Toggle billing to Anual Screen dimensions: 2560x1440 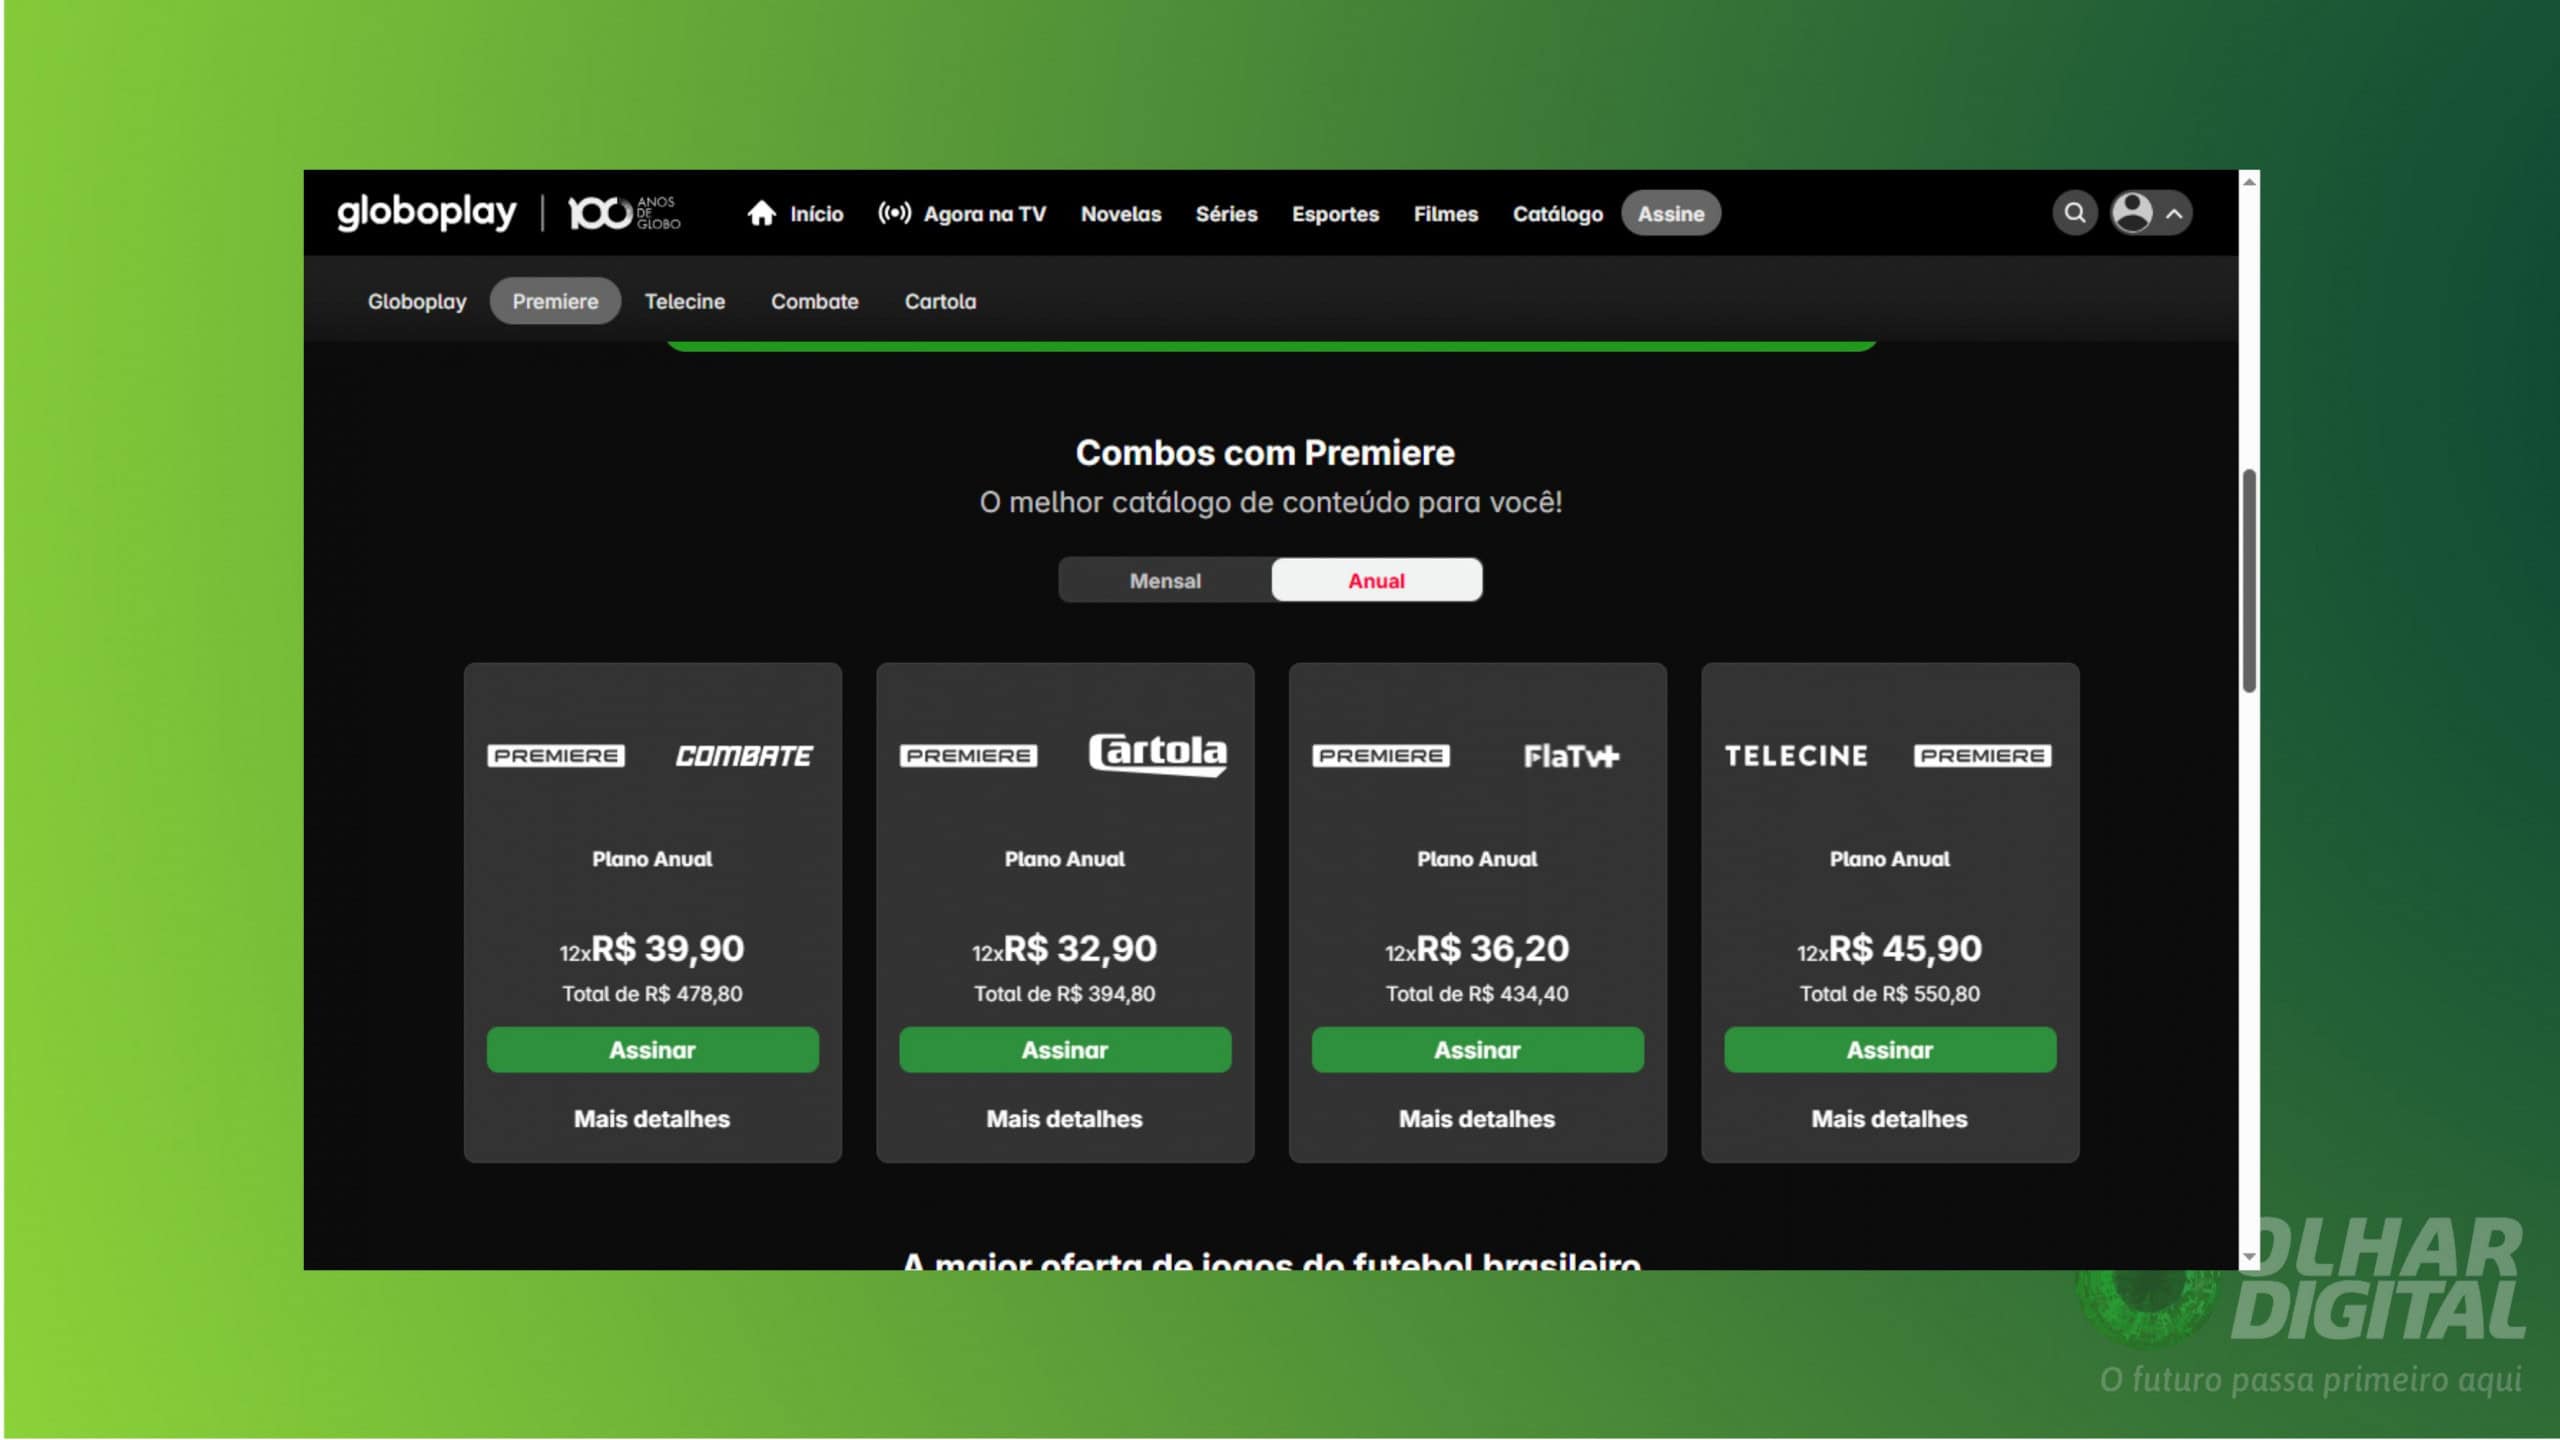pos(1376,580)
